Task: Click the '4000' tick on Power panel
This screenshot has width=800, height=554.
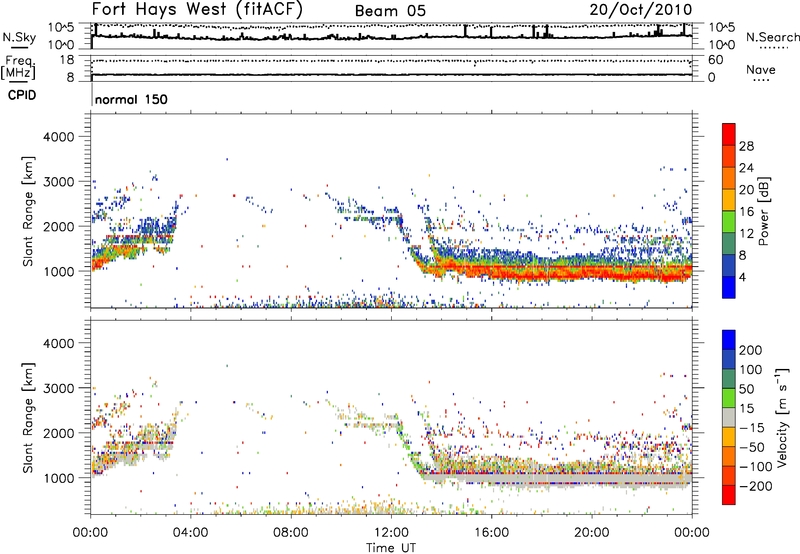Action: pos(59,137)
